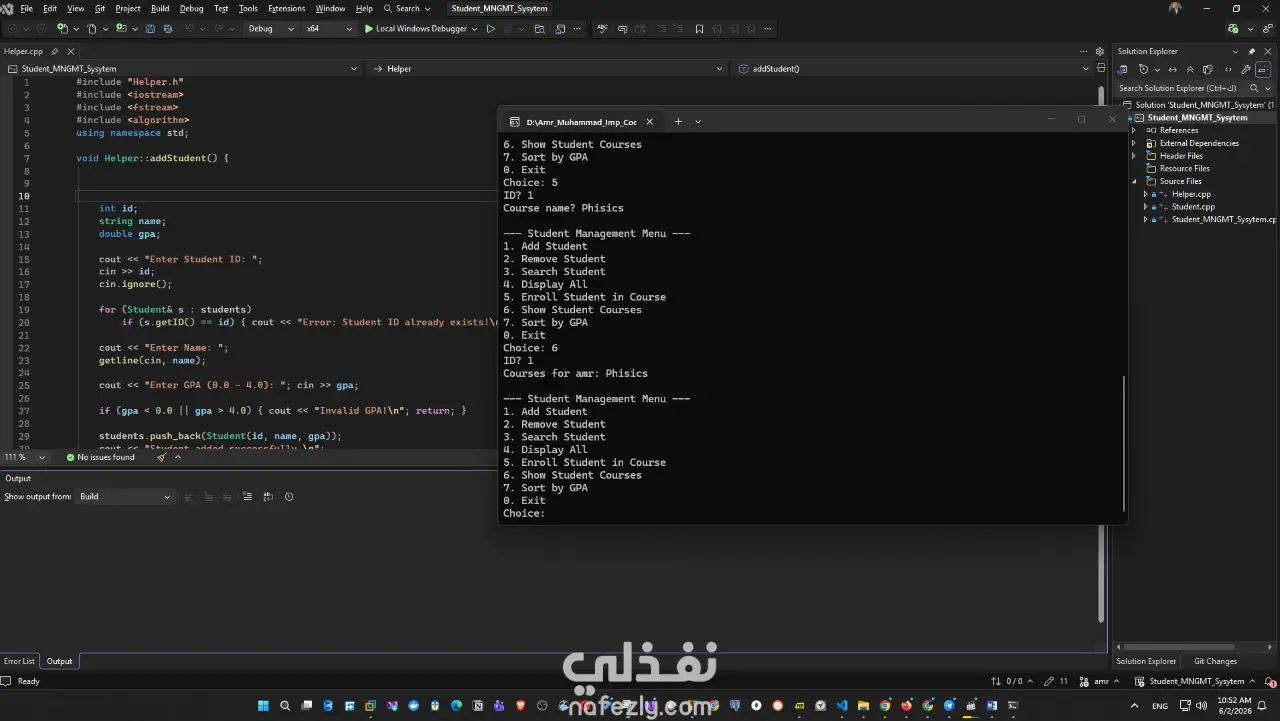Select the Output tab at bottom
The width and height of the screenshot is (1280, 721).
tap(59, 661)
